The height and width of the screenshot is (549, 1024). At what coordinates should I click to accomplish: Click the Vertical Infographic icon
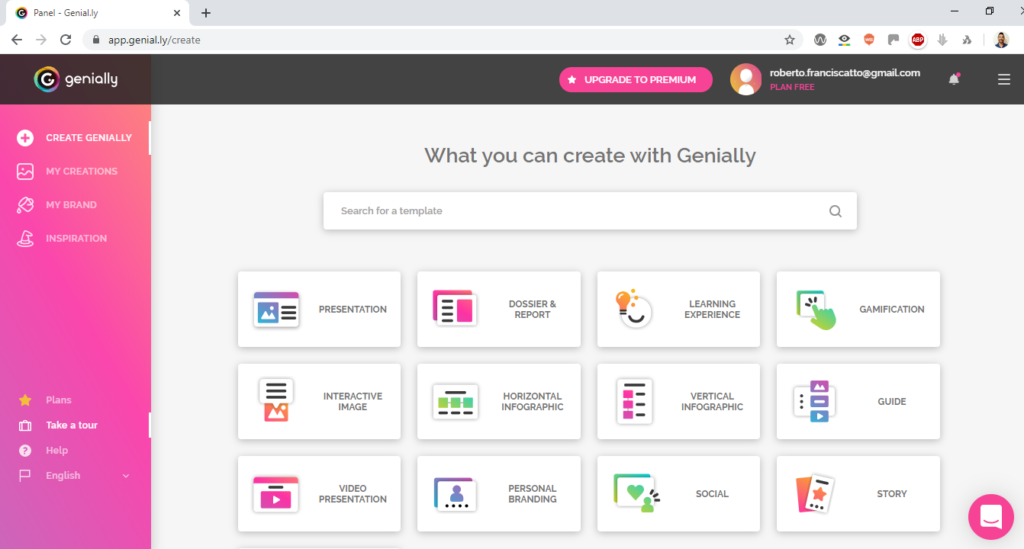pos(634,401)
